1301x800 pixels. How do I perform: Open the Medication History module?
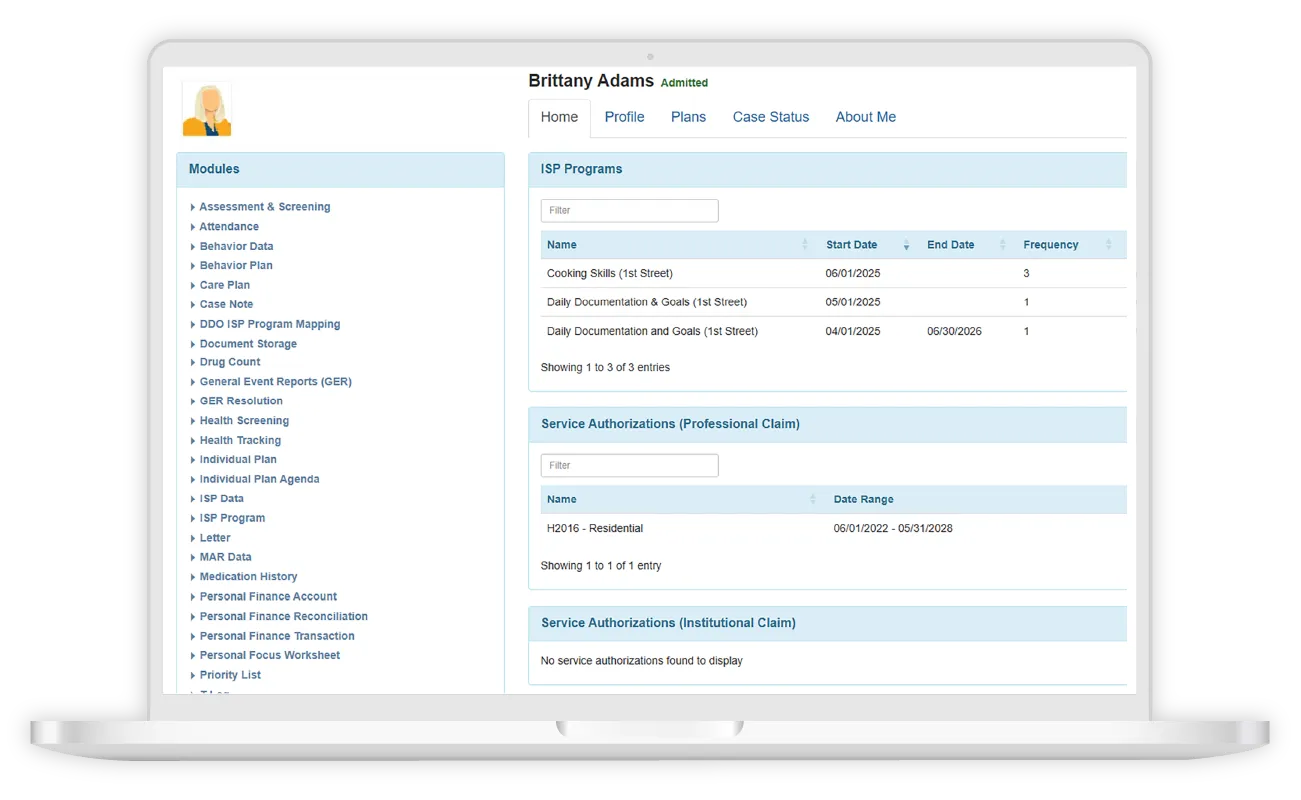click(248, 577)
